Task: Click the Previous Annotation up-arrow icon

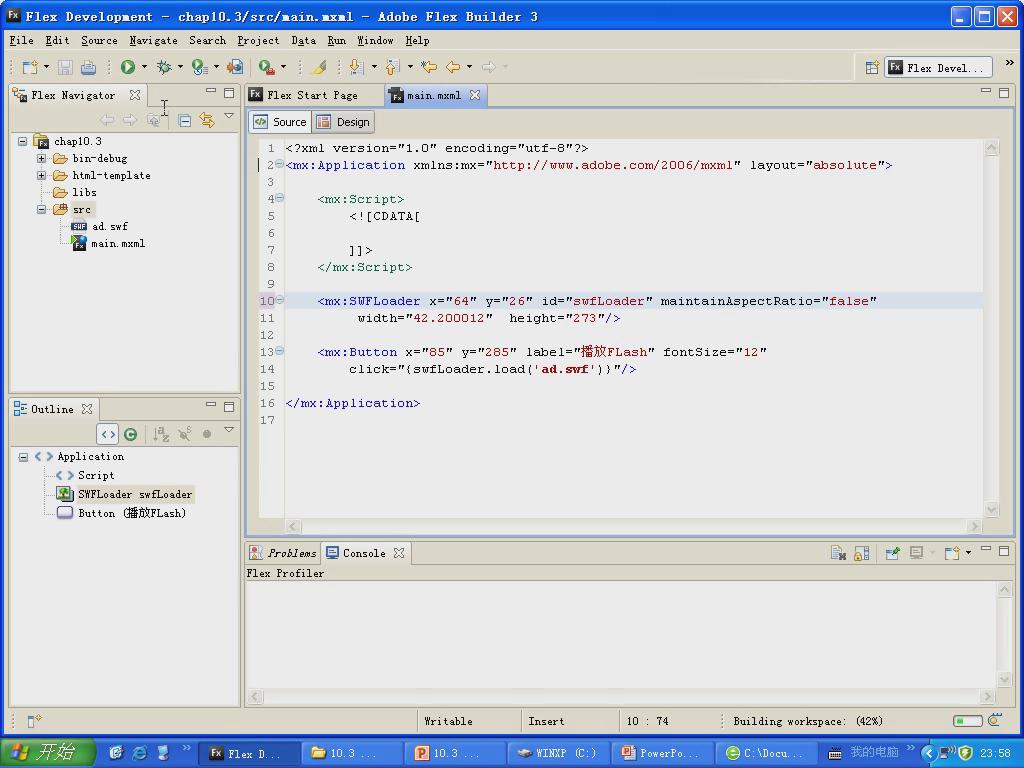Action: (x=392, y=67)
